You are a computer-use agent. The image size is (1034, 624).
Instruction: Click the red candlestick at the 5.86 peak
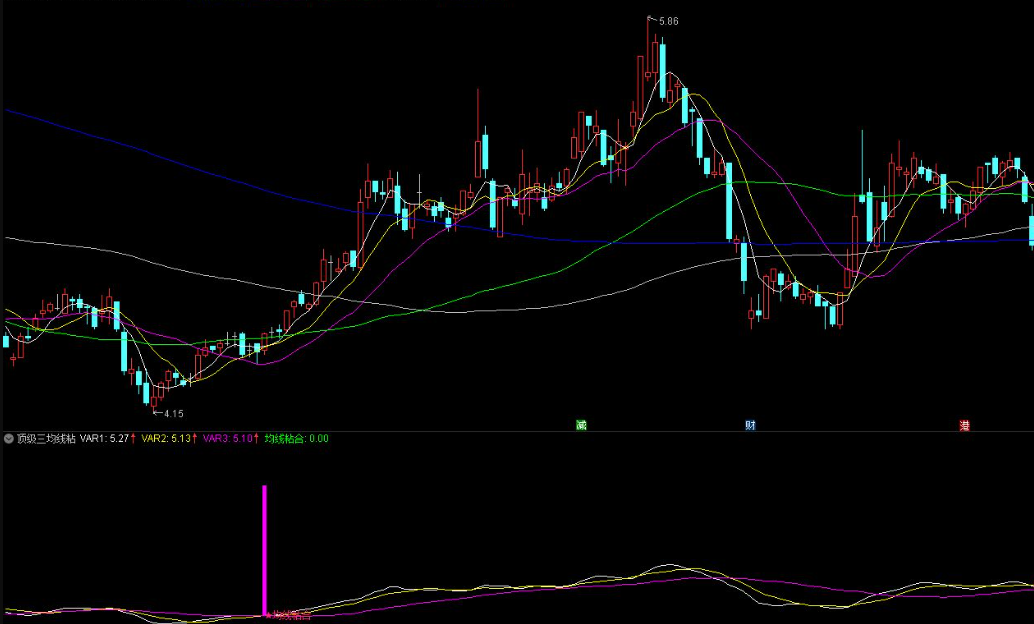pyautogui.click(x=649, y=49)
